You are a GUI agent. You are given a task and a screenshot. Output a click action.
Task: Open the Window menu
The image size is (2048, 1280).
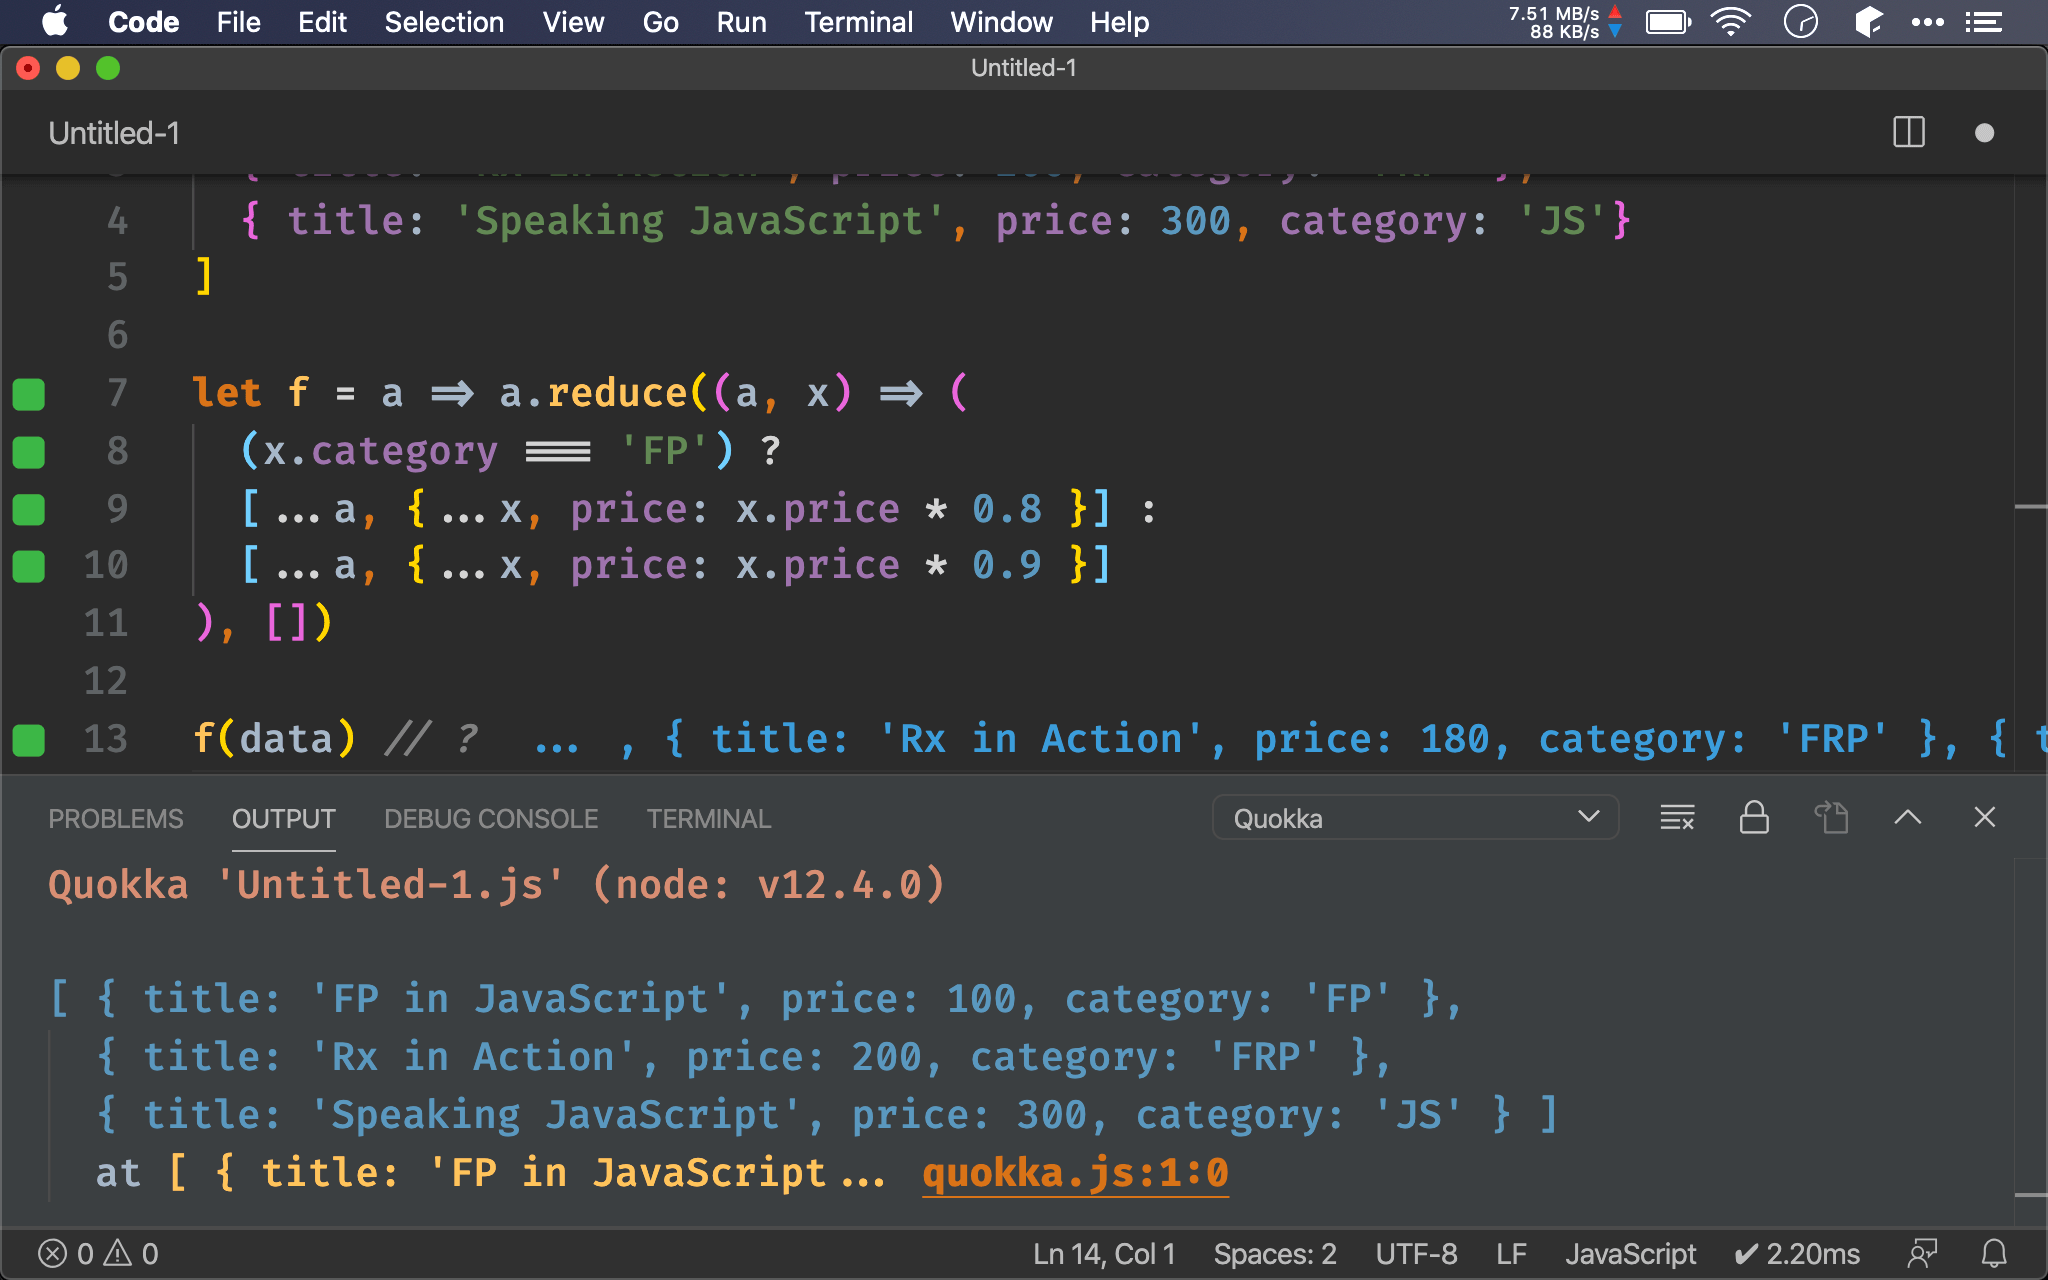[1001, 22]
